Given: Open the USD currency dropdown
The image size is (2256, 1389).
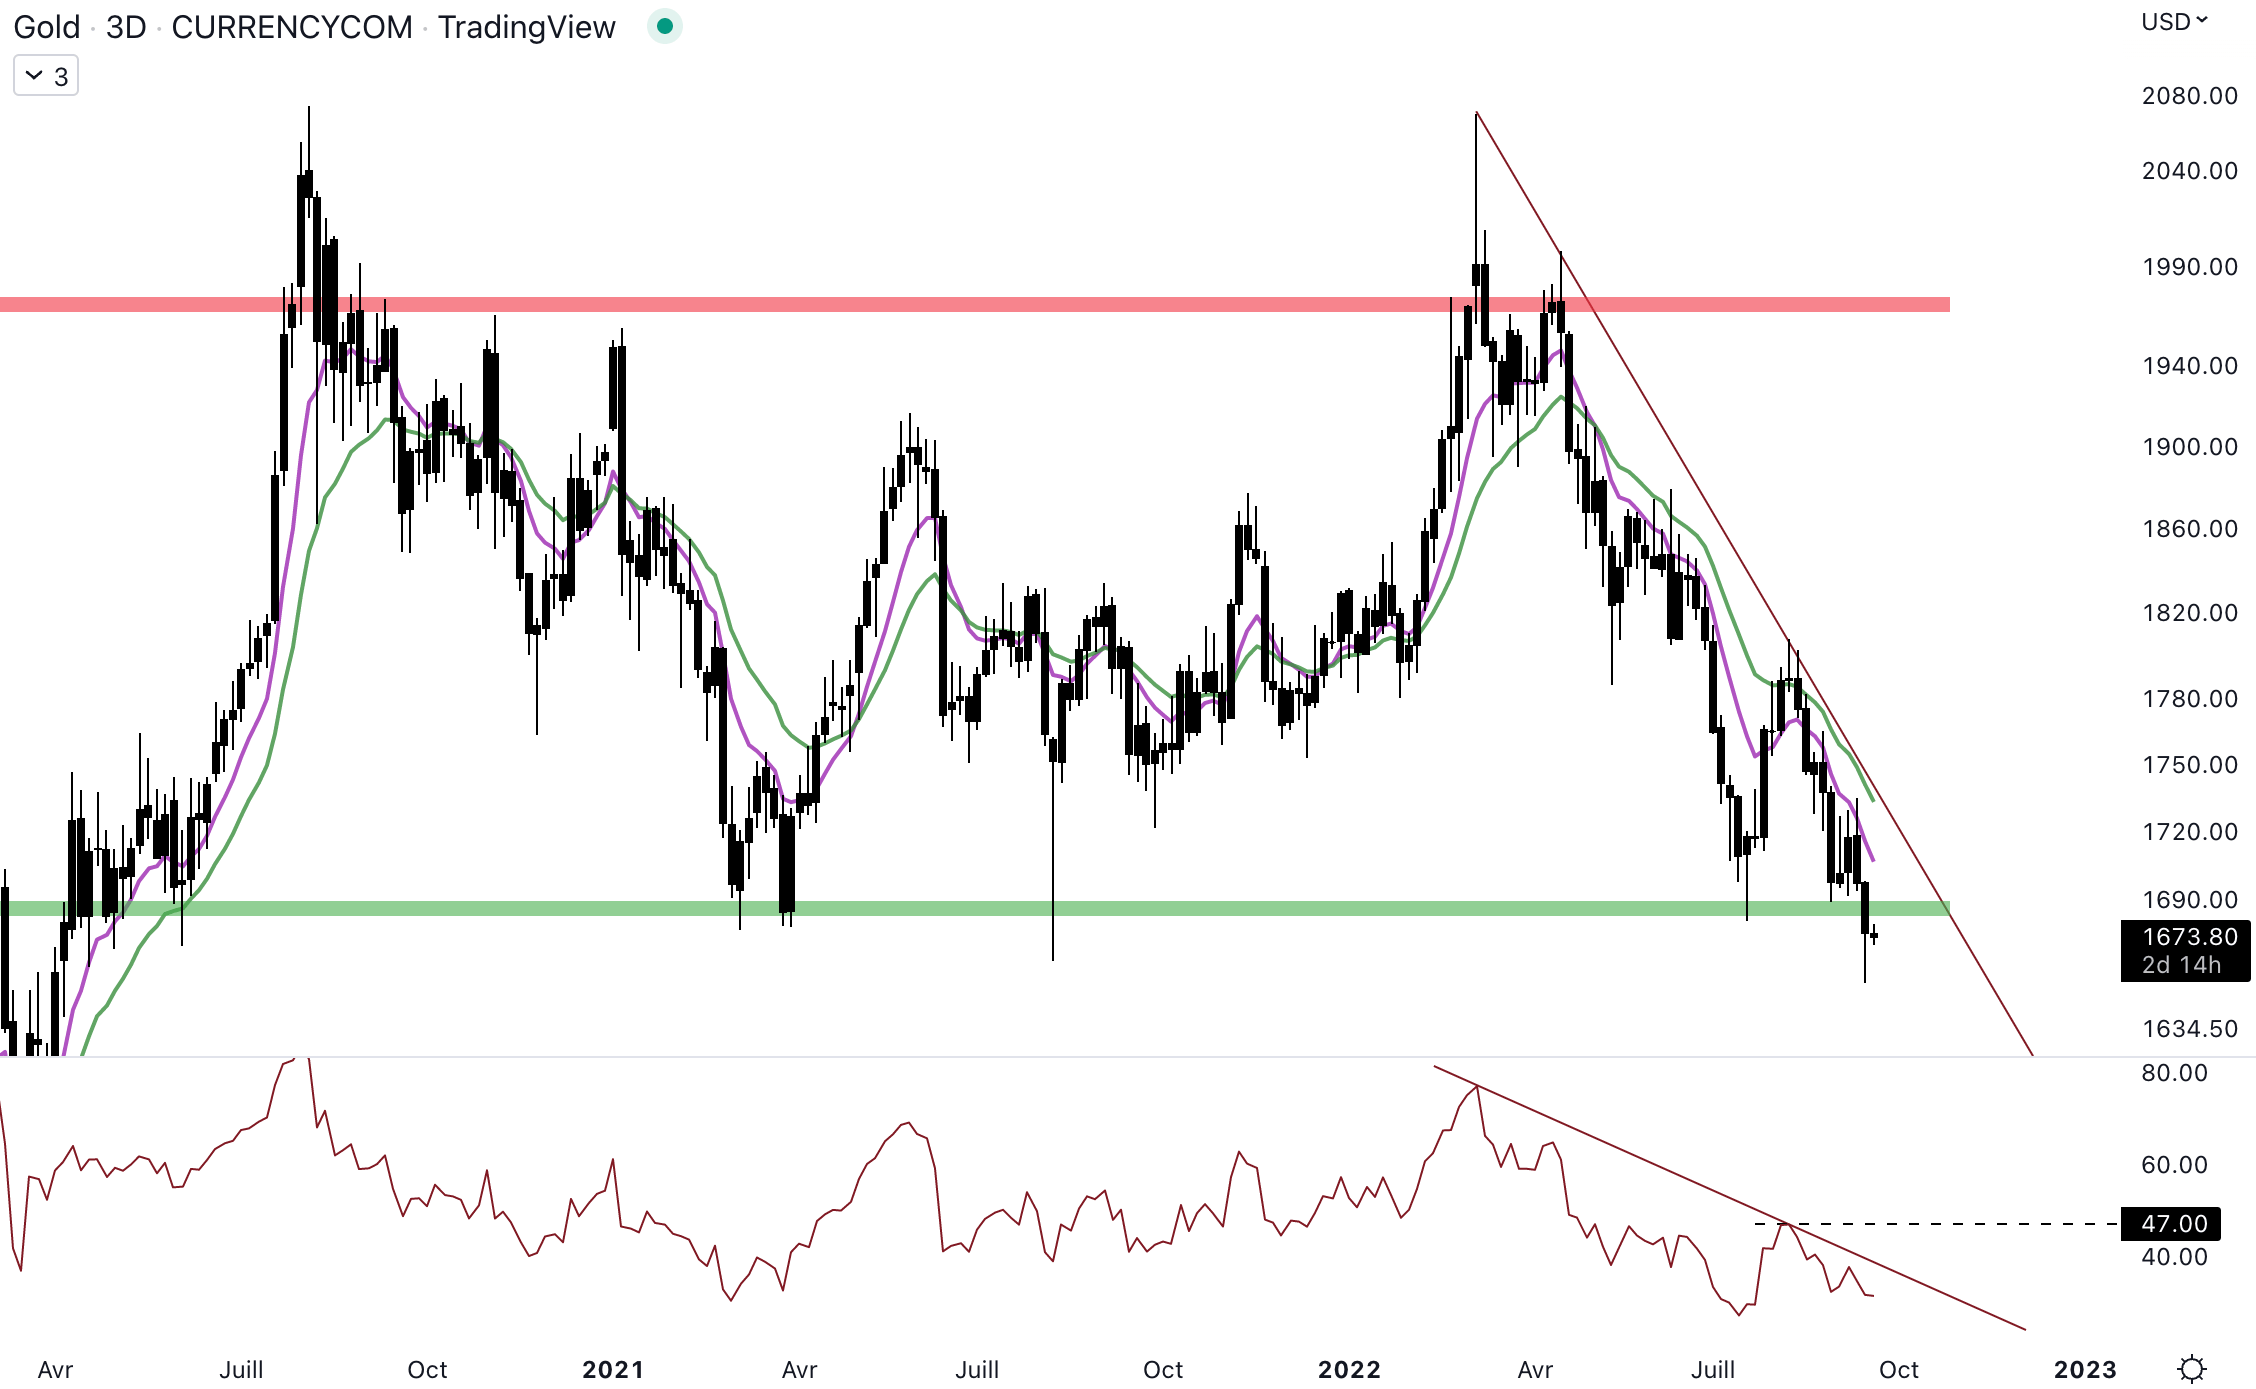Looking at the screenshot, I should click(2174, 22).
